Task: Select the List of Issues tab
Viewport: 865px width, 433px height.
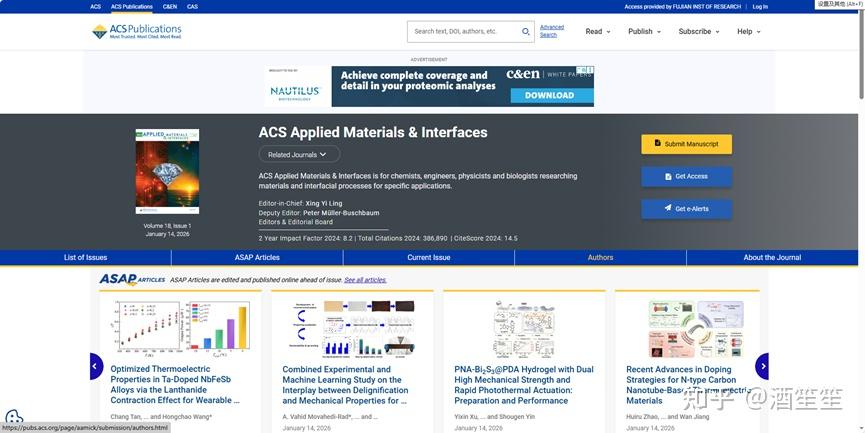Action: (86, 258)
